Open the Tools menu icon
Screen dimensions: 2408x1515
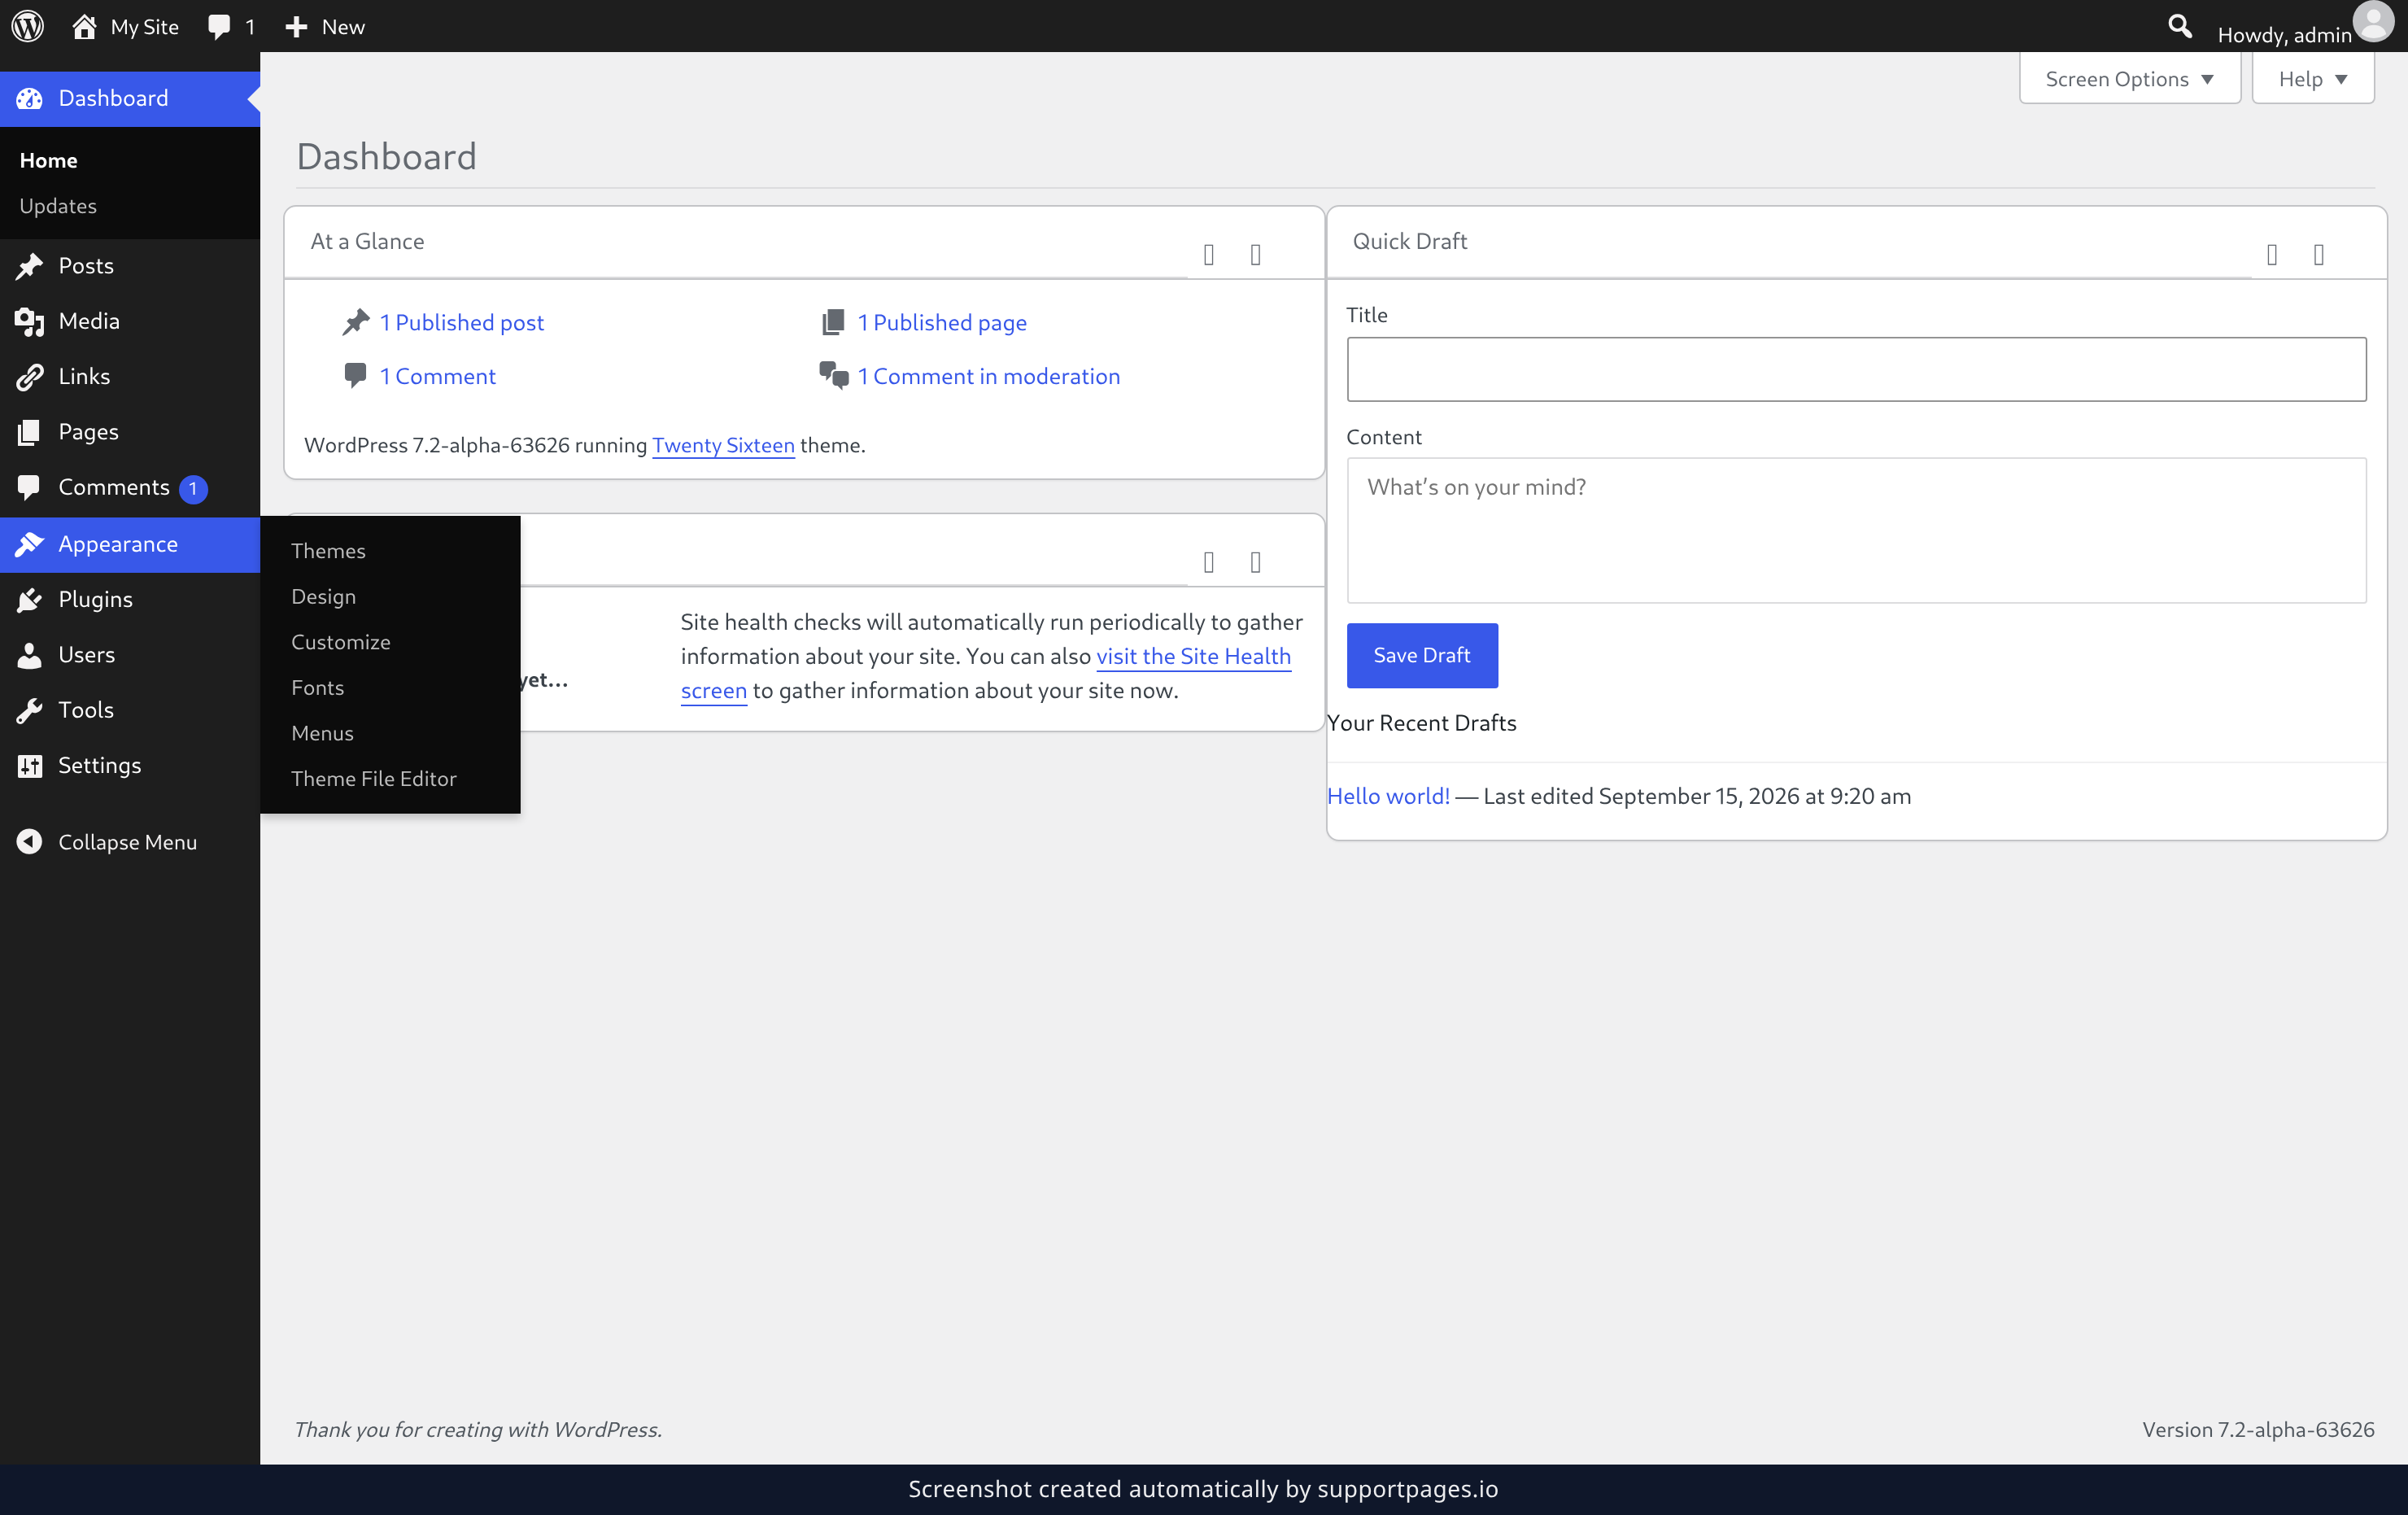click(29, 710)
